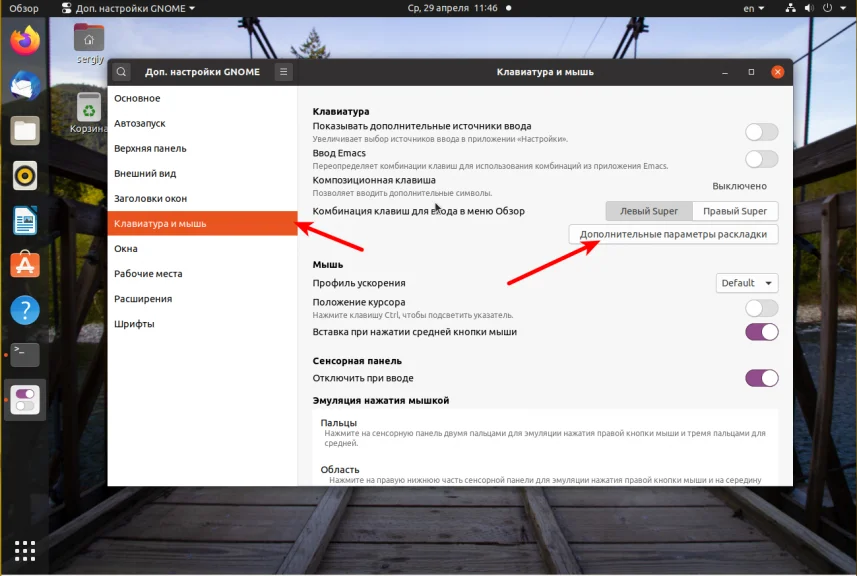The image size is (857, 576).
Task: Click Выключено for Композиционная клавиша
Action: tap(739, 186)
